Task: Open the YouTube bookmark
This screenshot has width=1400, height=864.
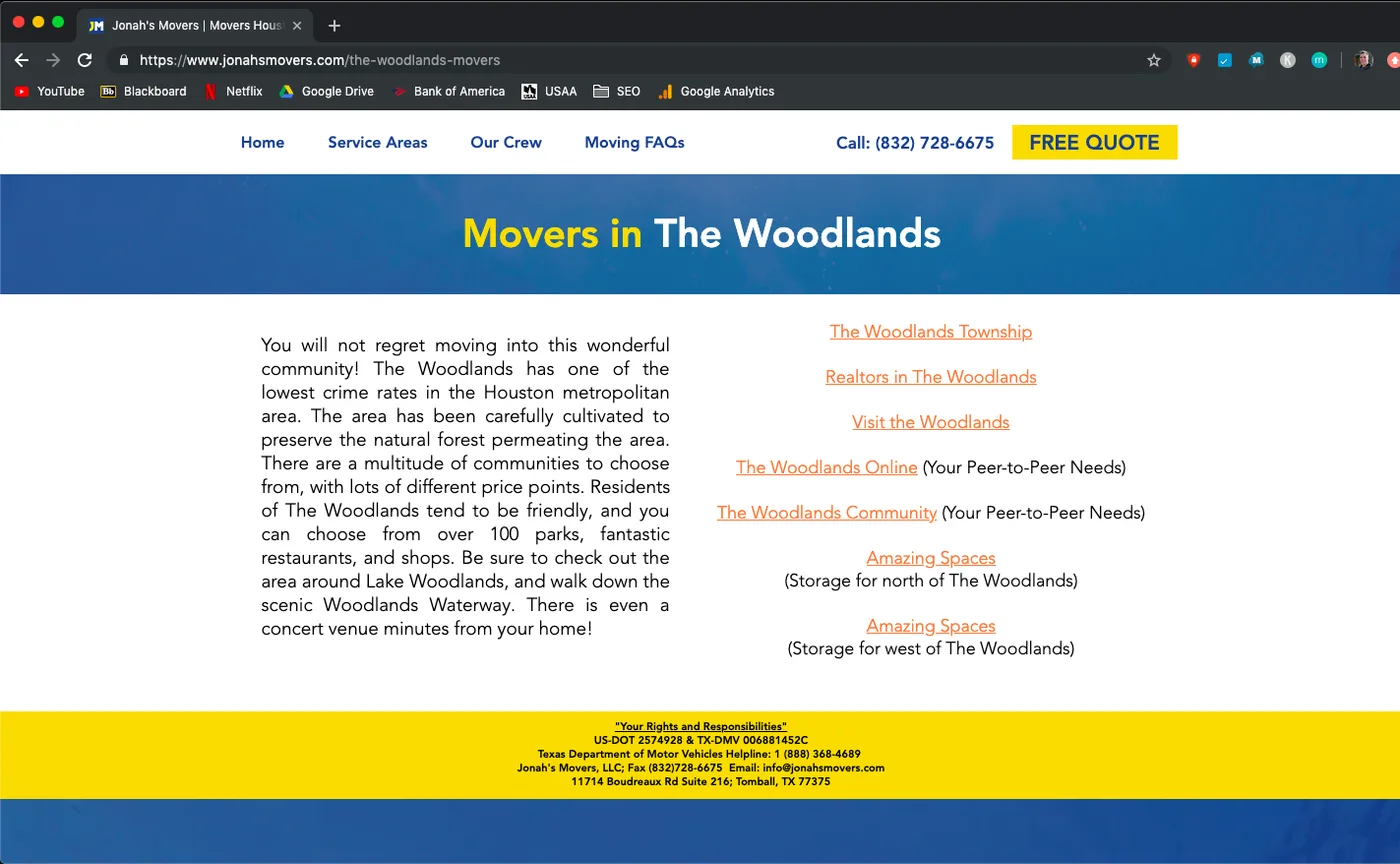Action: coord(49,91)
